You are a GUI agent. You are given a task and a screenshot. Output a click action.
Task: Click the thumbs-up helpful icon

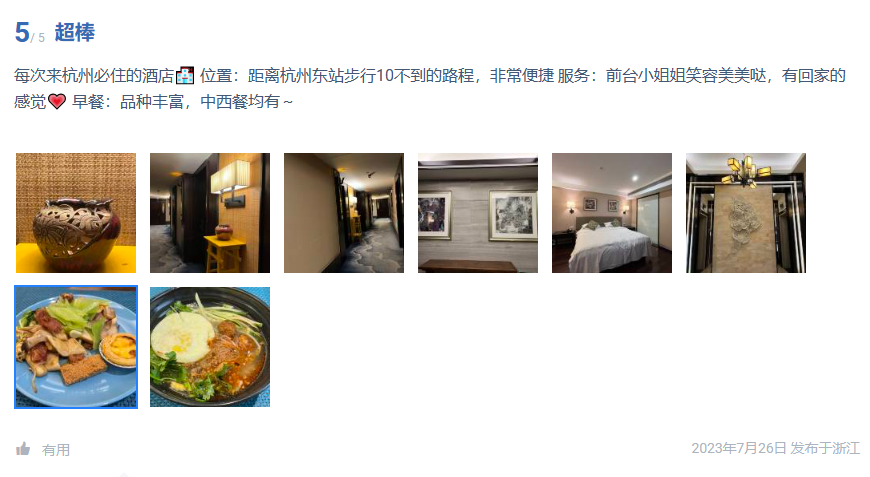coord(23,449)
